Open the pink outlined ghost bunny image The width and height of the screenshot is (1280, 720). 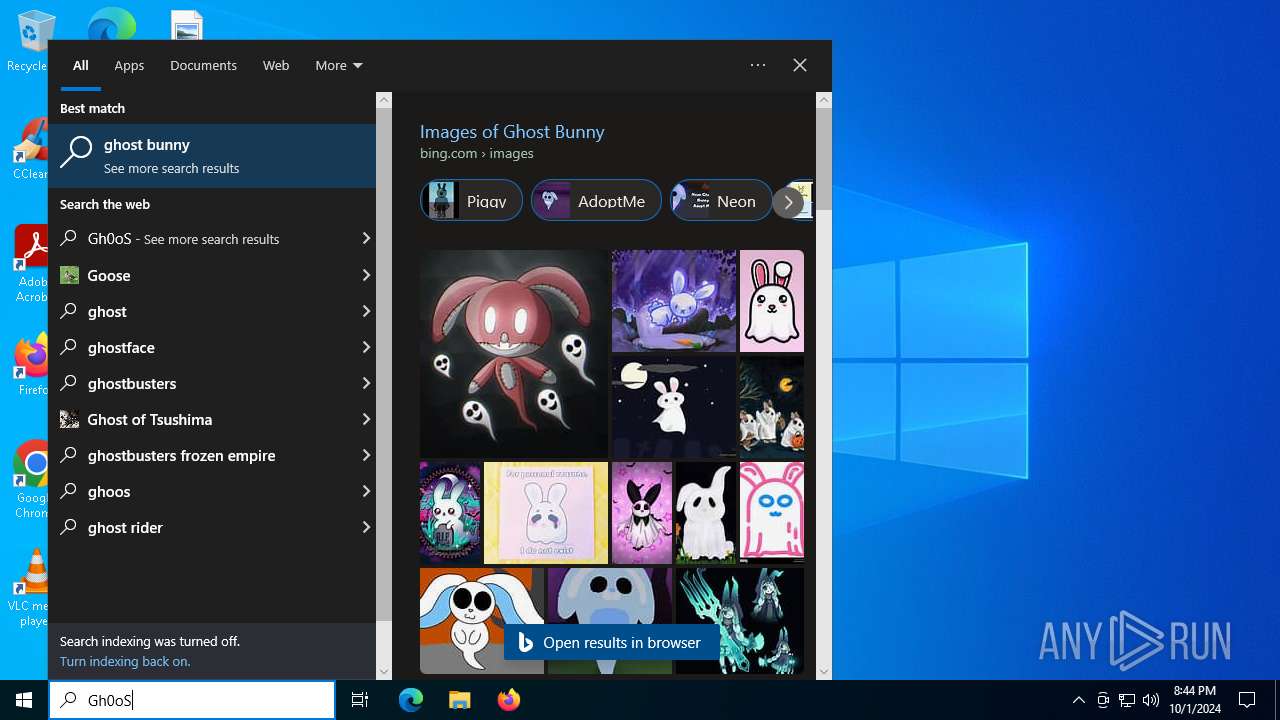772,513
